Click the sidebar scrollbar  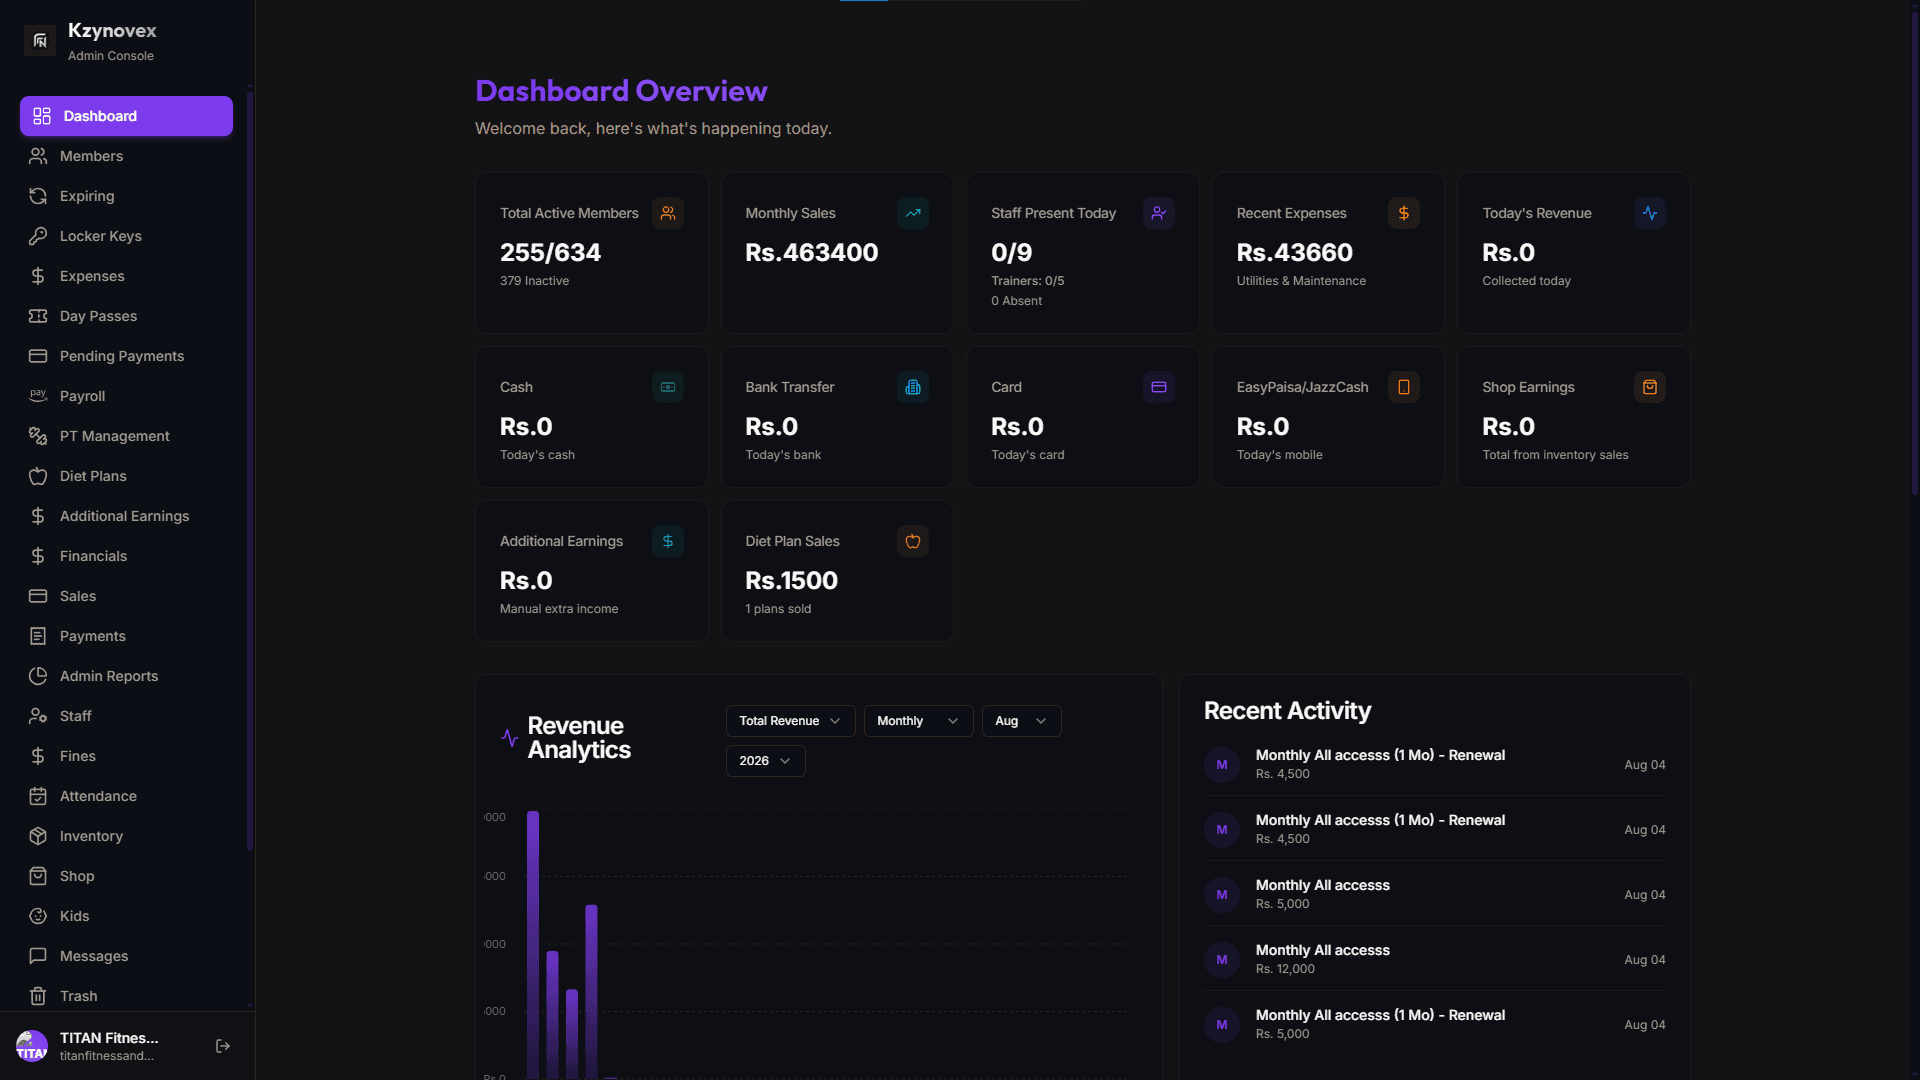250,470
